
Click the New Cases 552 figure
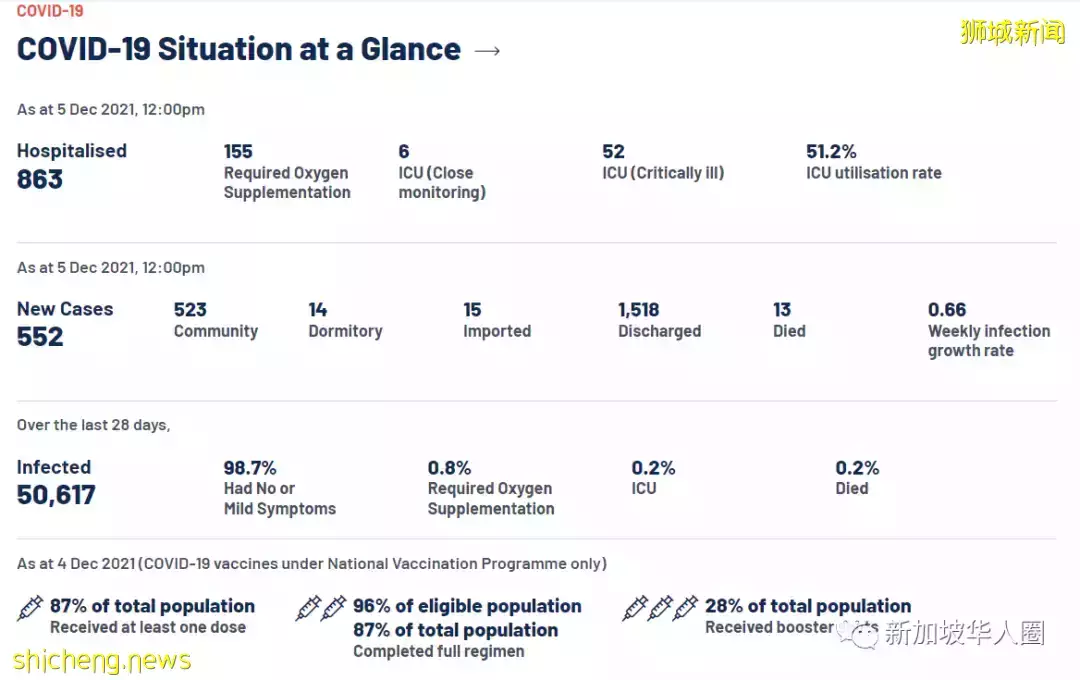[x=65, y=324]
